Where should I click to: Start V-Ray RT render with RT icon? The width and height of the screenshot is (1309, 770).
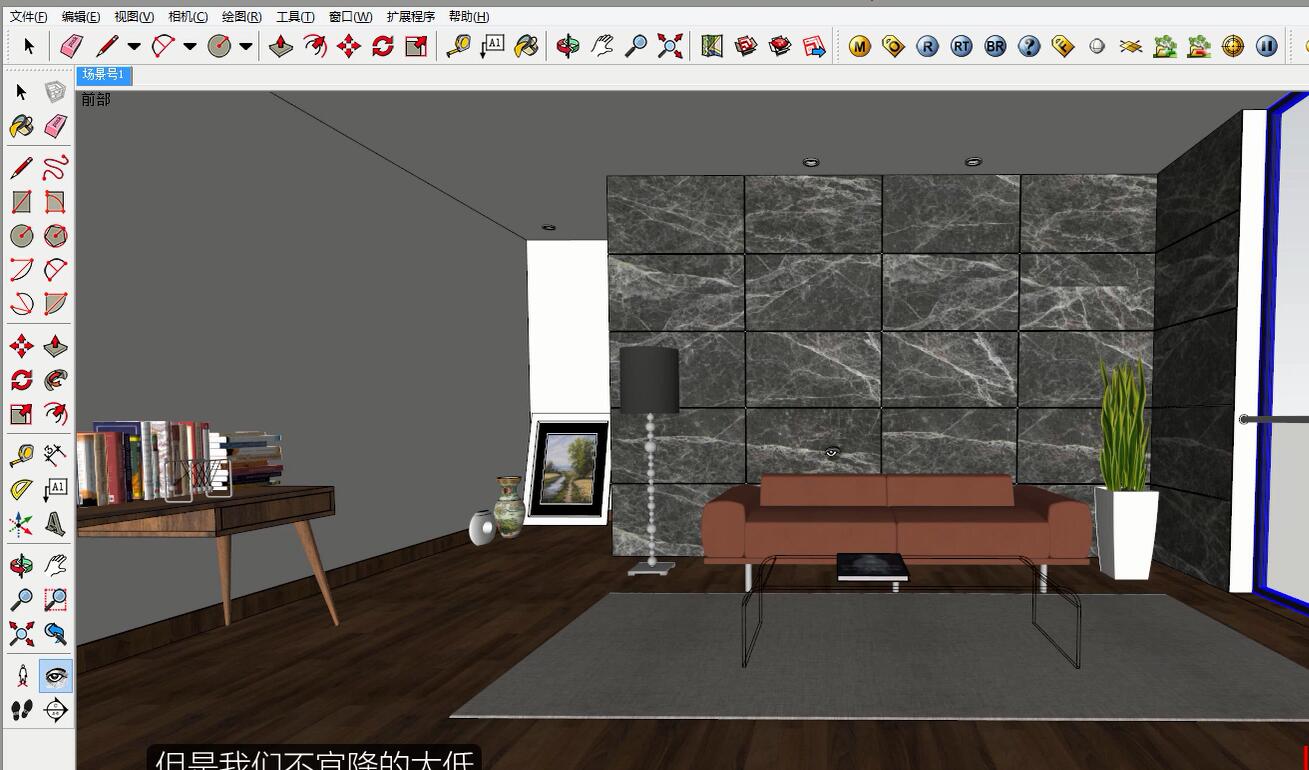click(x=961, y=46)
